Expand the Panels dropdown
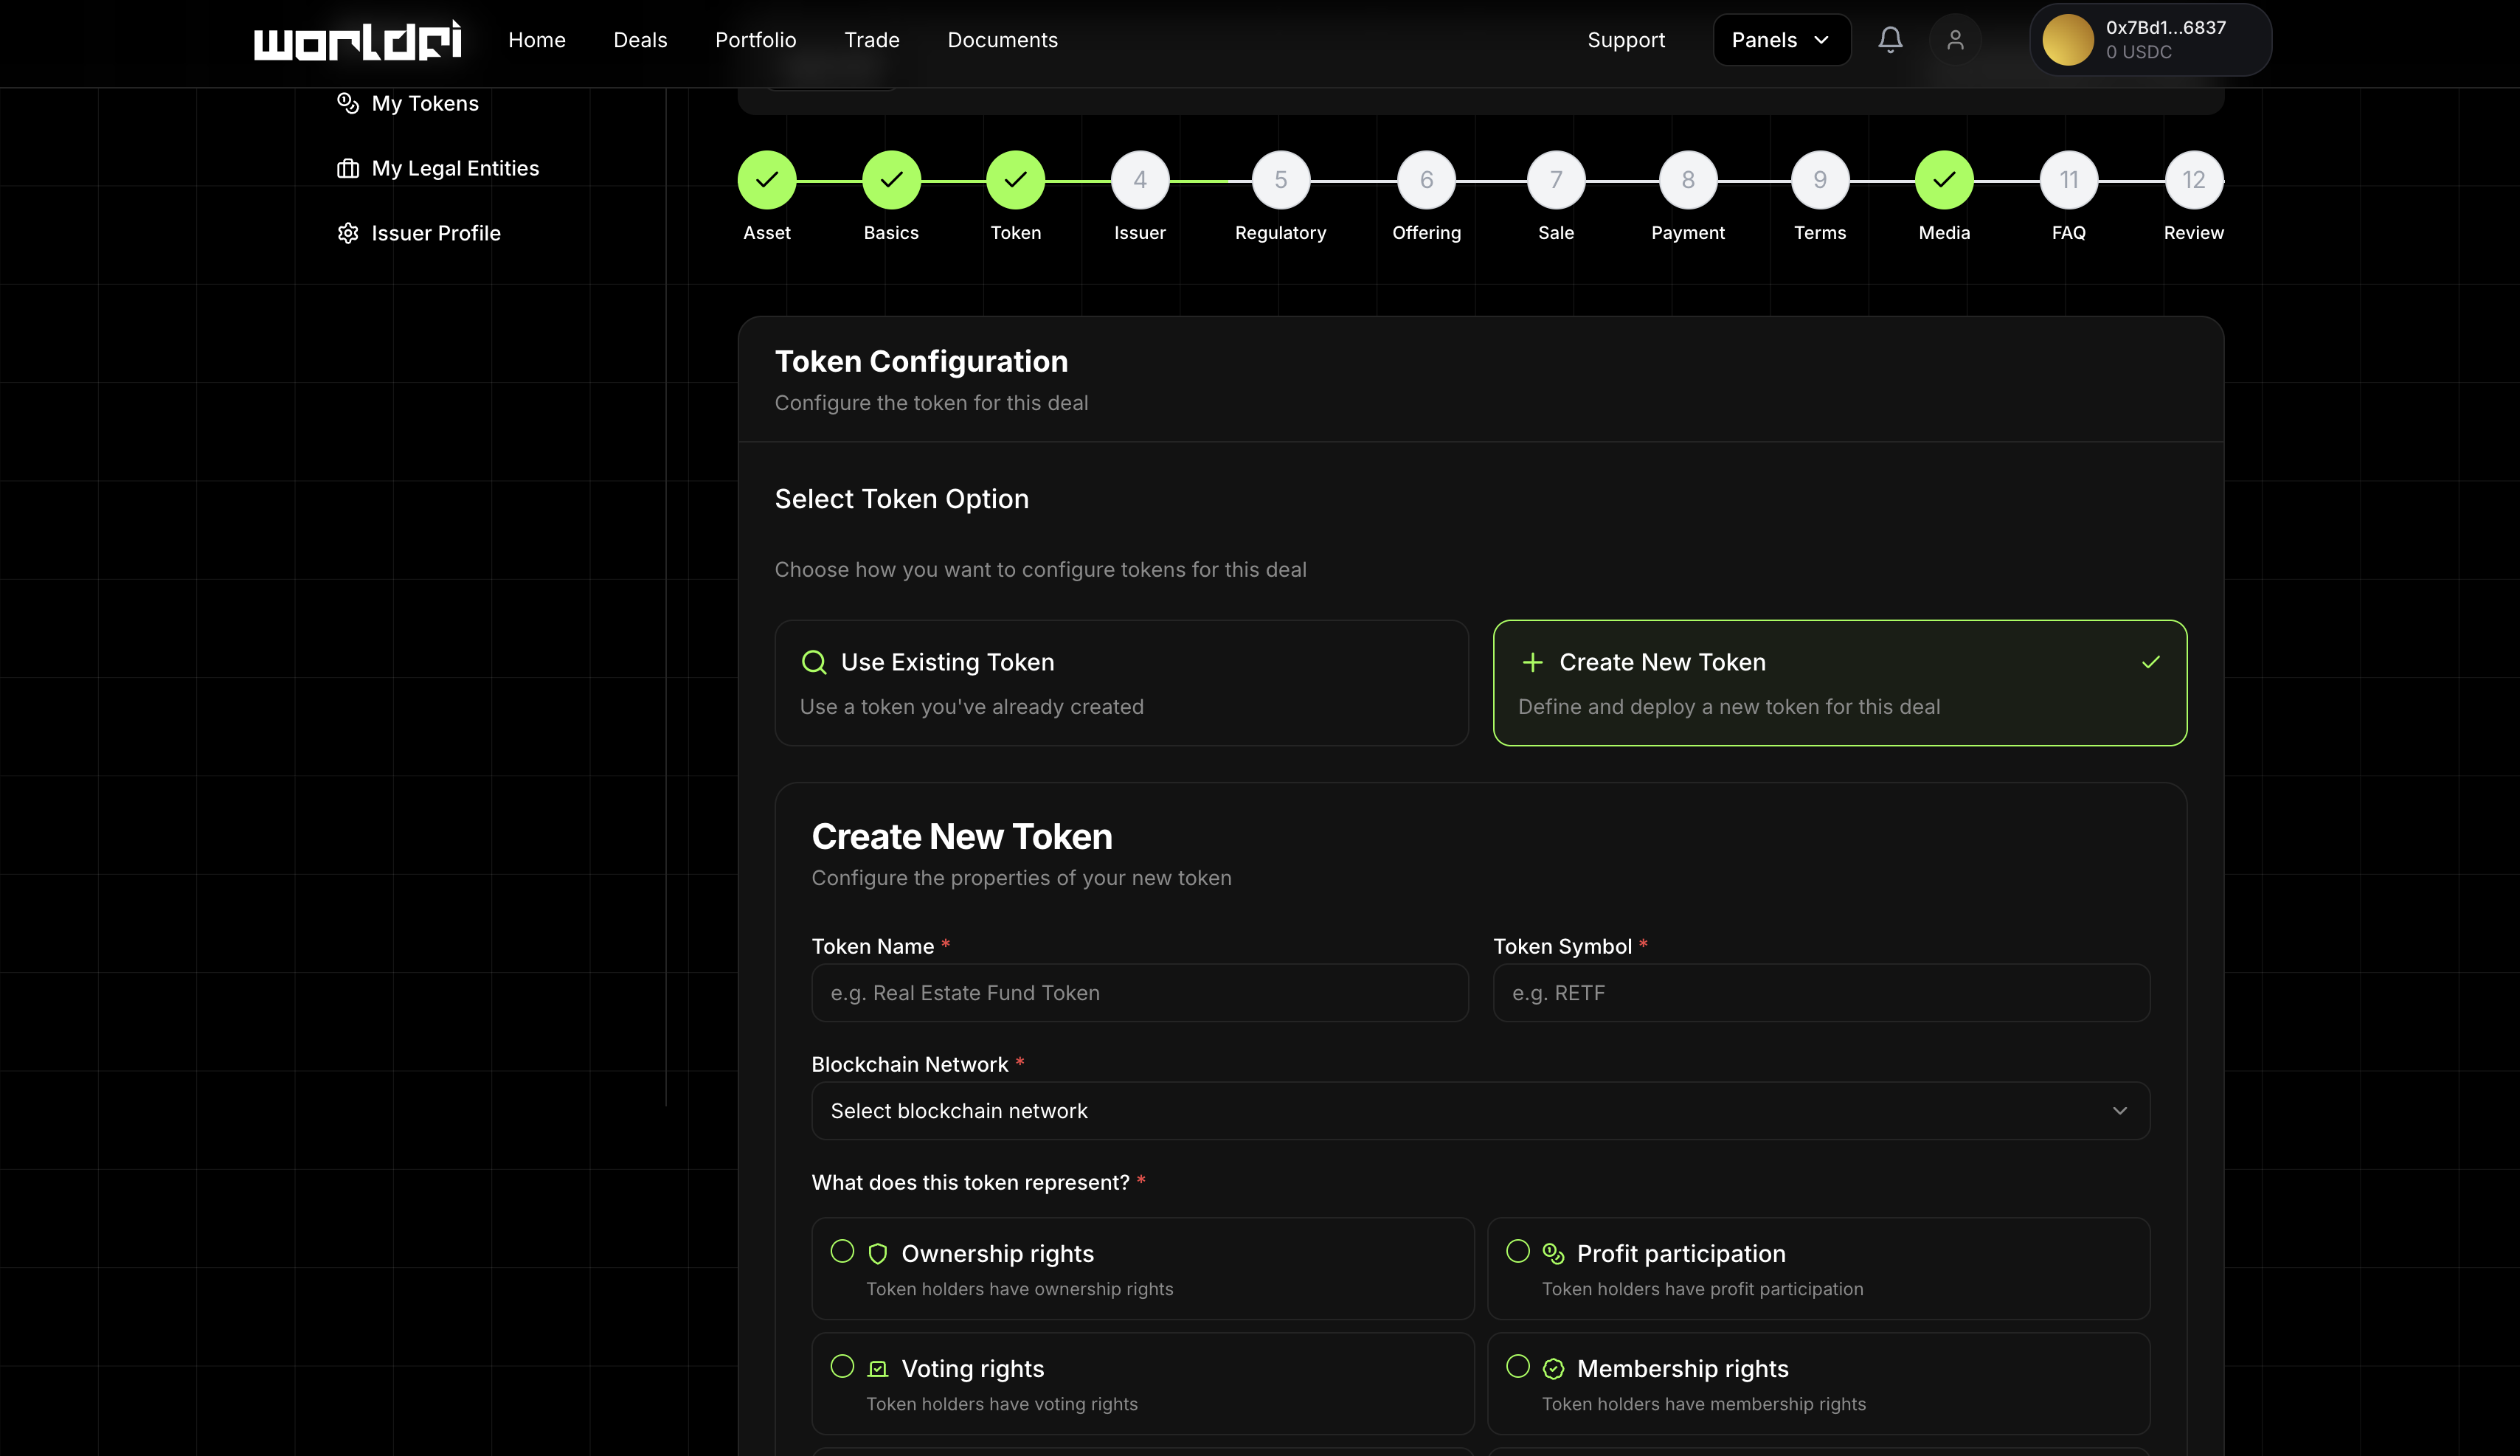The image size is (2520, 1456). (1781, 40)
